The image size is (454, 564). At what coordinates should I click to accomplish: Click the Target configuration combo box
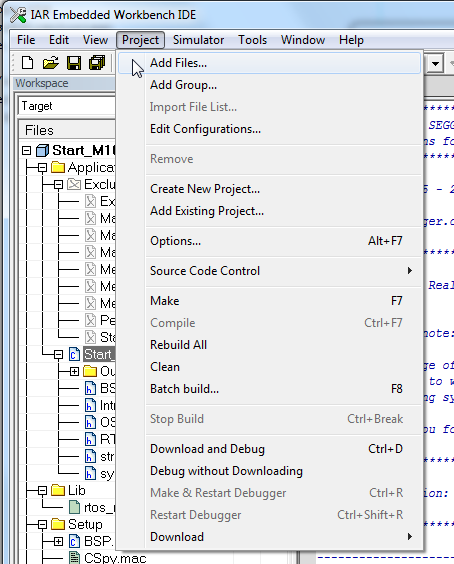[67, 106]
